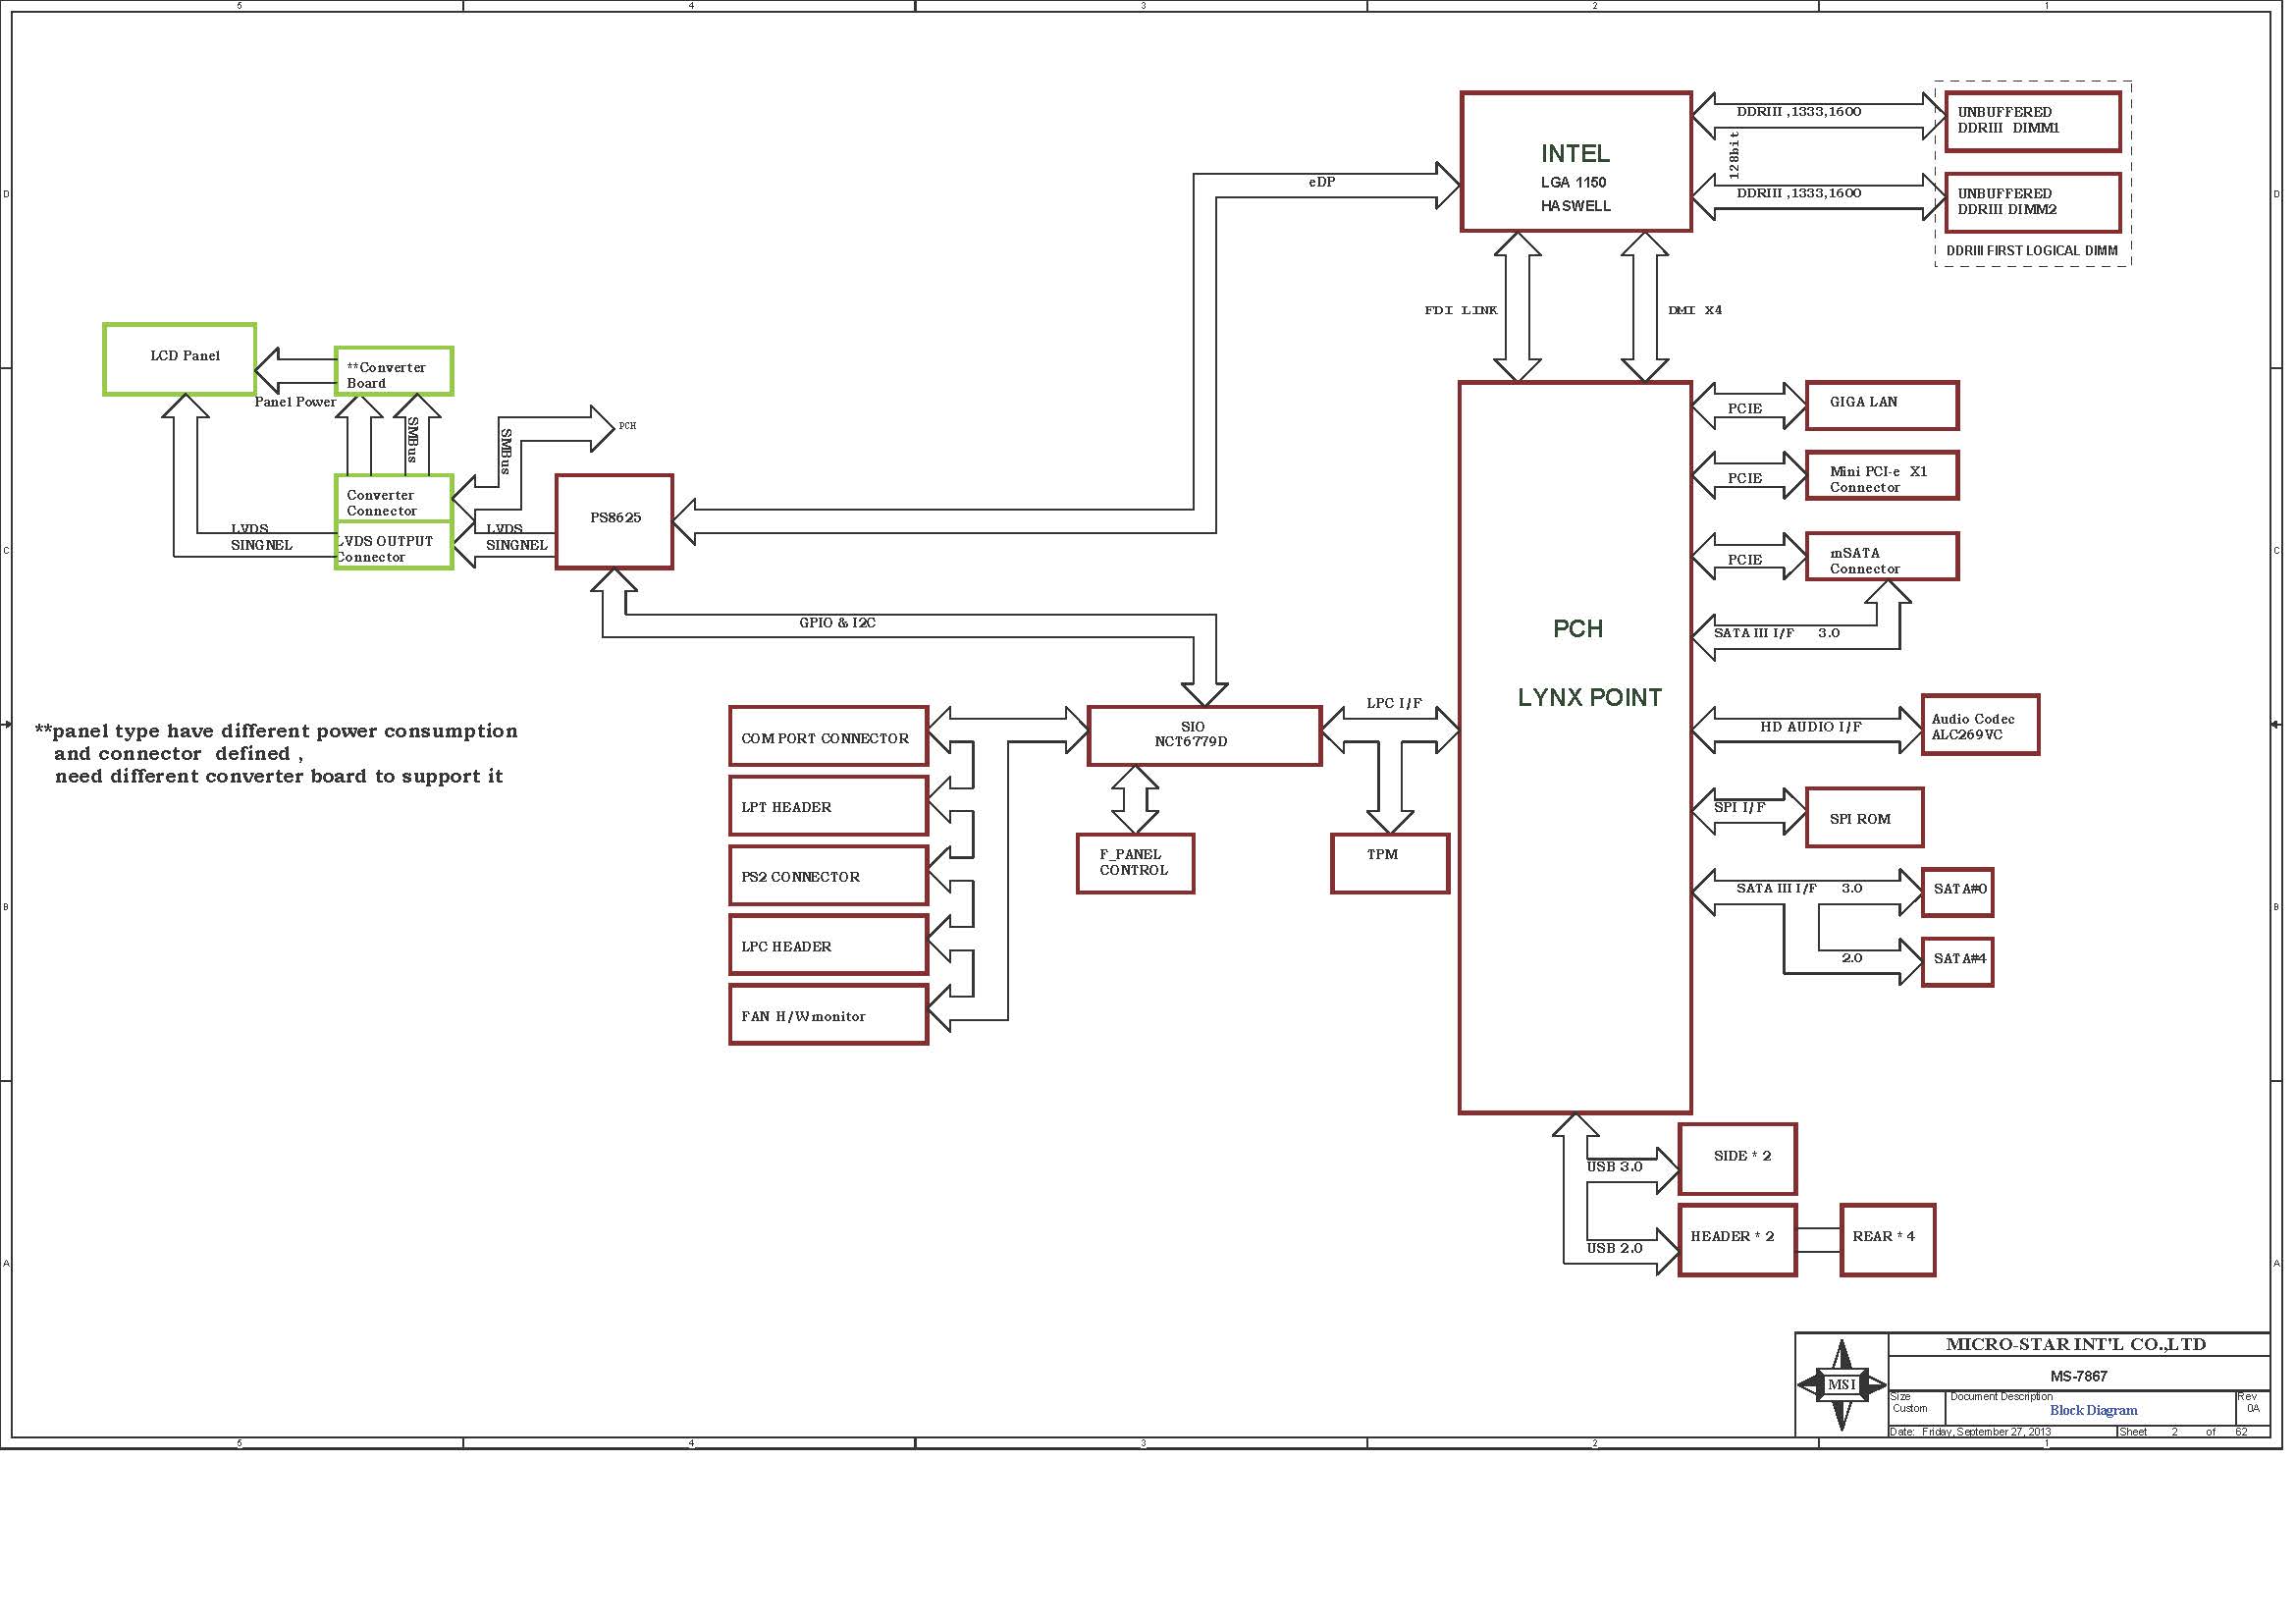Select the 'Panel Power' label
The width and height of the screenshot is (2296, 1624).
pos(295,402)
